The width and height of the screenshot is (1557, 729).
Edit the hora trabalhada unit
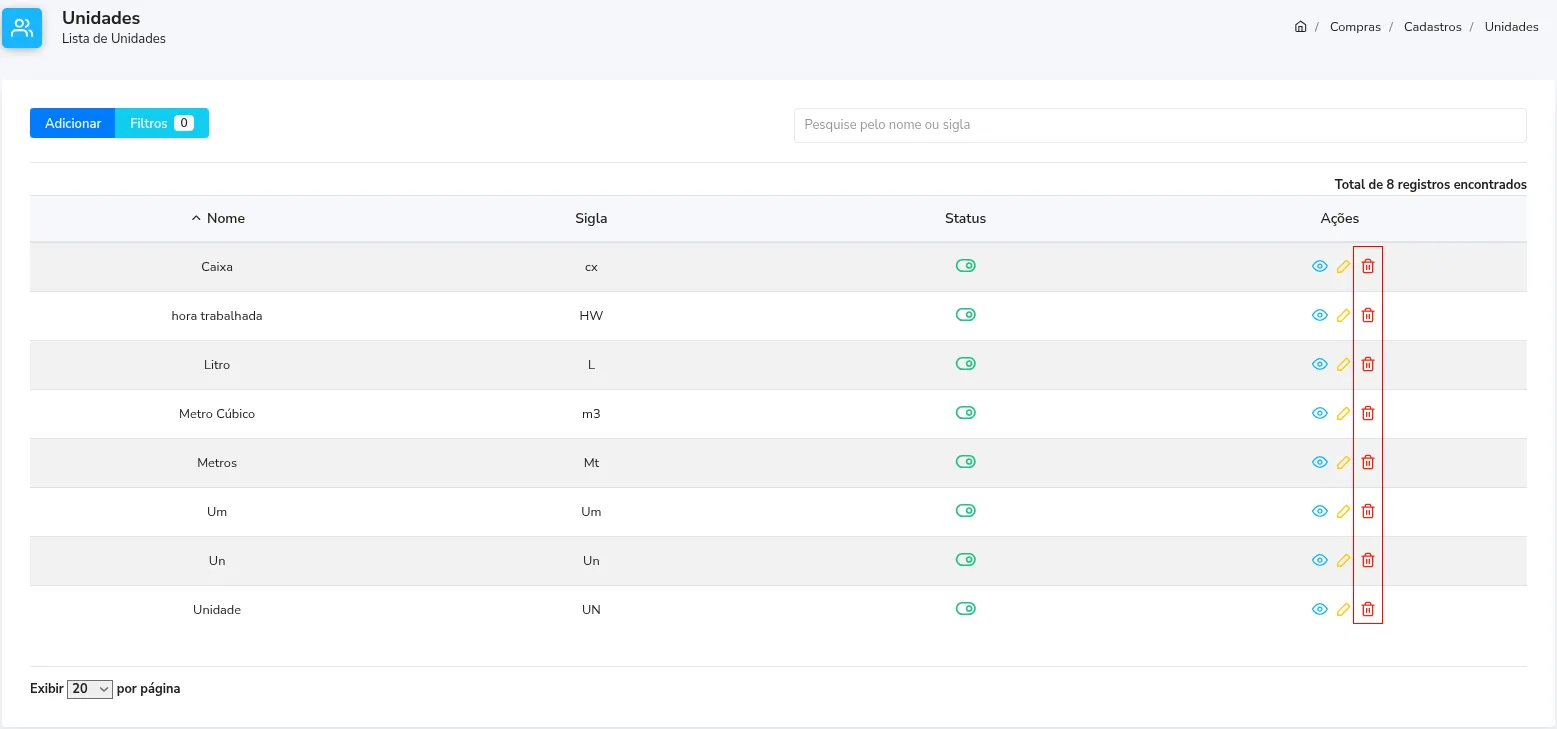click(x=1343, y=315)
